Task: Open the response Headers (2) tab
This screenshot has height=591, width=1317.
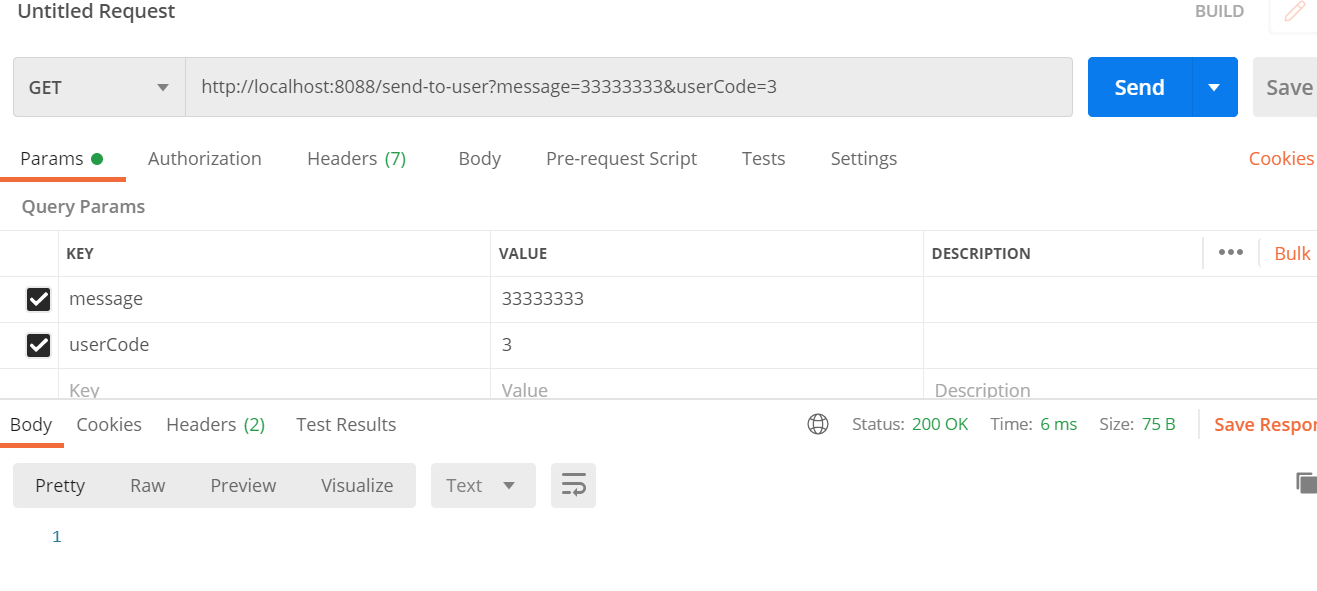Action: [x=215, y=424]
